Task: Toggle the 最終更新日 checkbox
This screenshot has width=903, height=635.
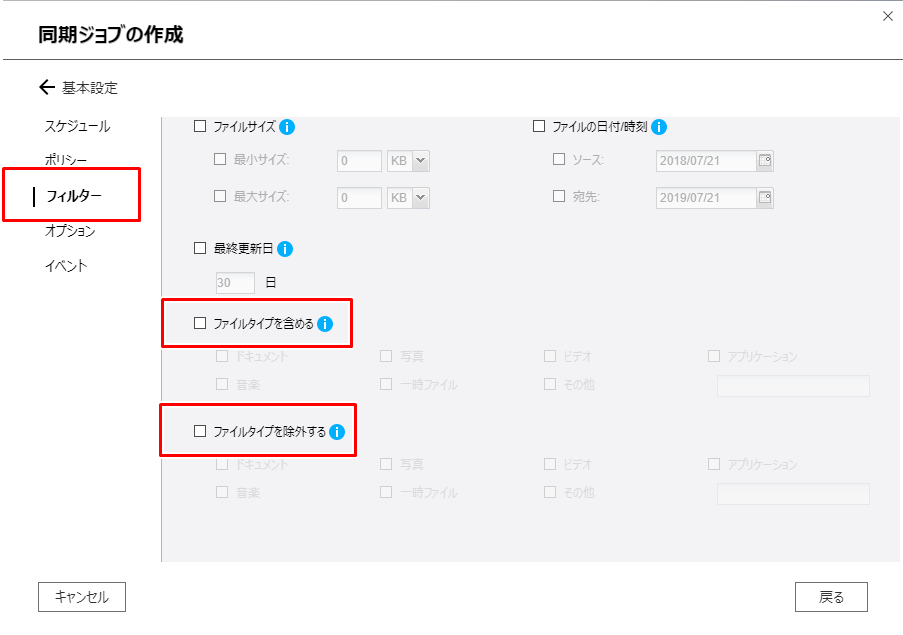Action: click(x=200, y=248)
